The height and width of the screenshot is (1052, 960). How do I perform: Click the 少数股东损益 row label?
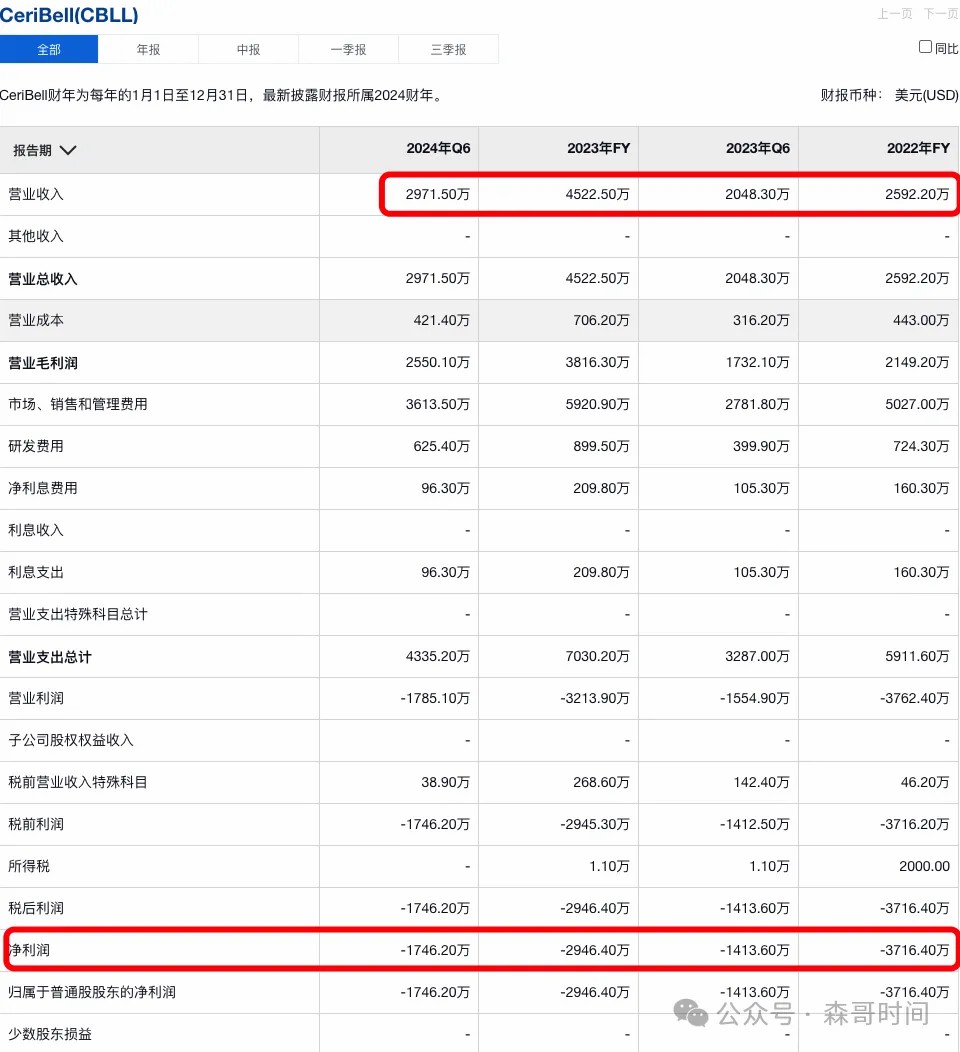[x=50, y=1035]
